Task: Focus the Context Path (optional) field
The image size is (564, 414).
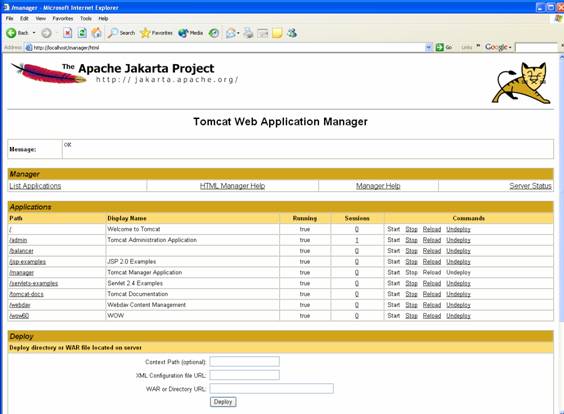Action: [245, 361]
